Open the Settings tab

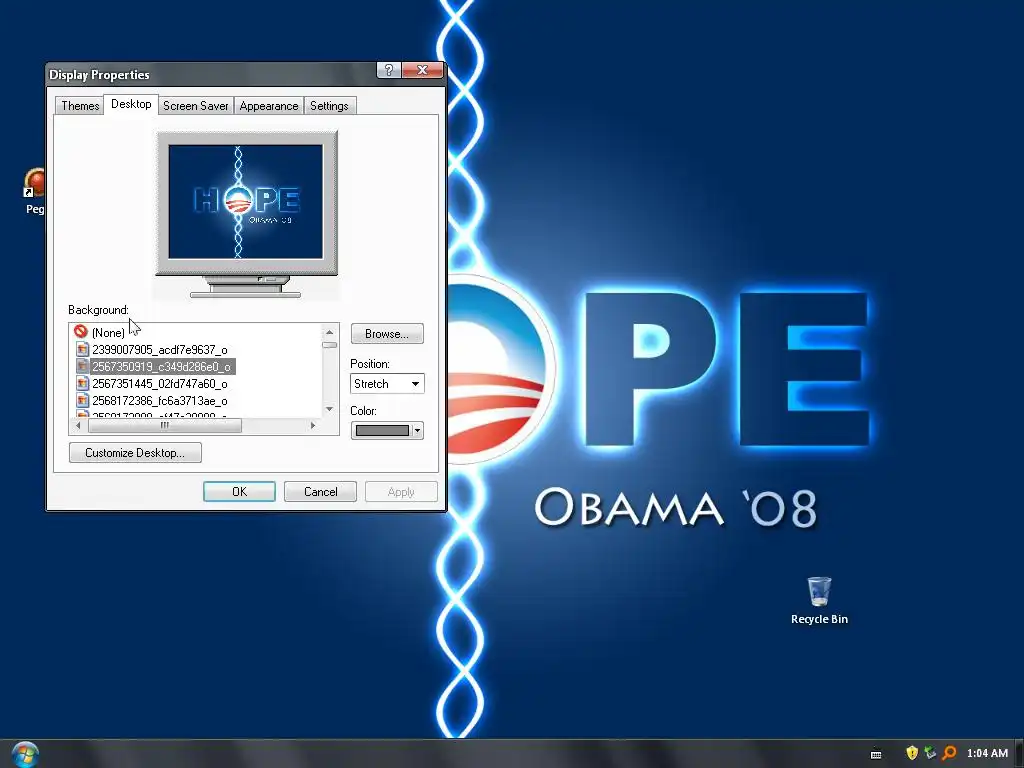coord(329,106)
